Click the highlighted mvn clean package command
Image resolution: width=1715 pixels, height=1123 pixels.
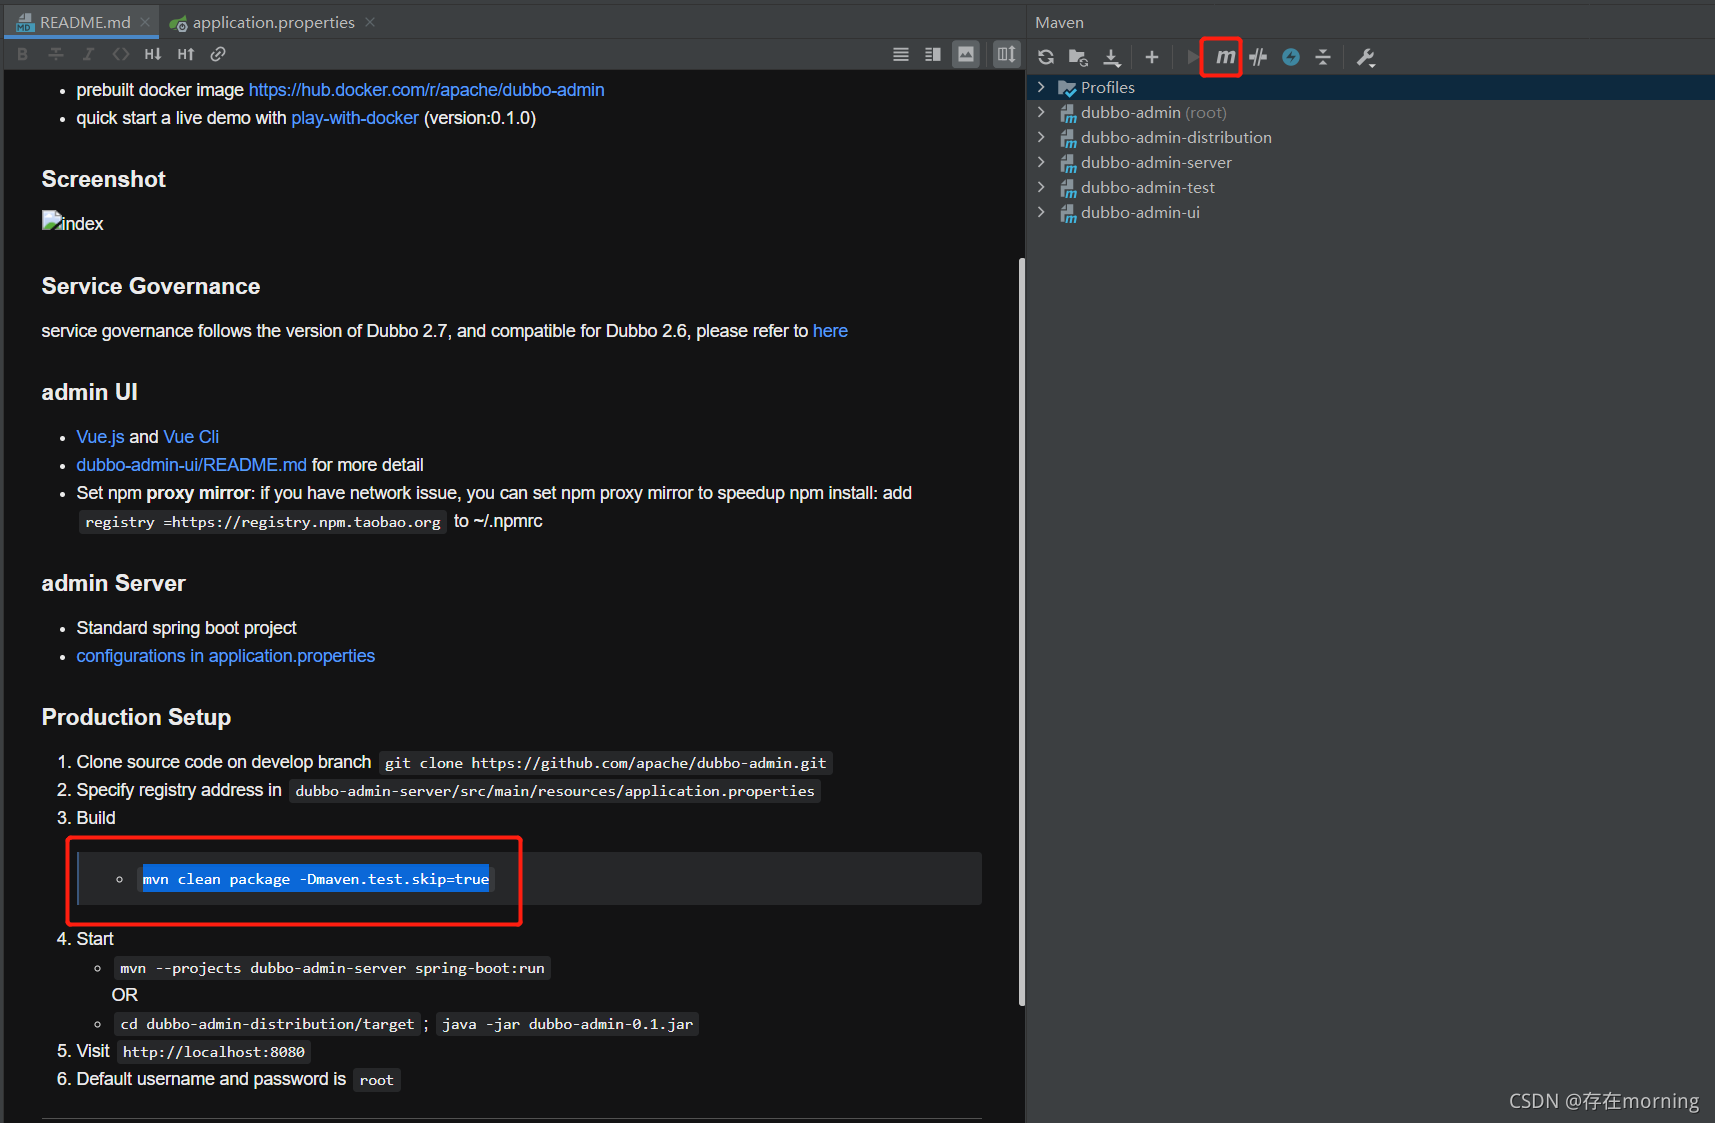coord(316,879)
